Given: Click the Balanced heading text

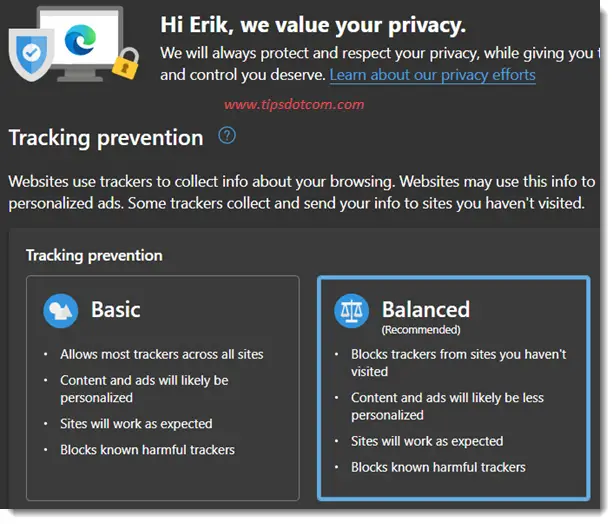Looking at the screenshot, I should tap(426, 309).
